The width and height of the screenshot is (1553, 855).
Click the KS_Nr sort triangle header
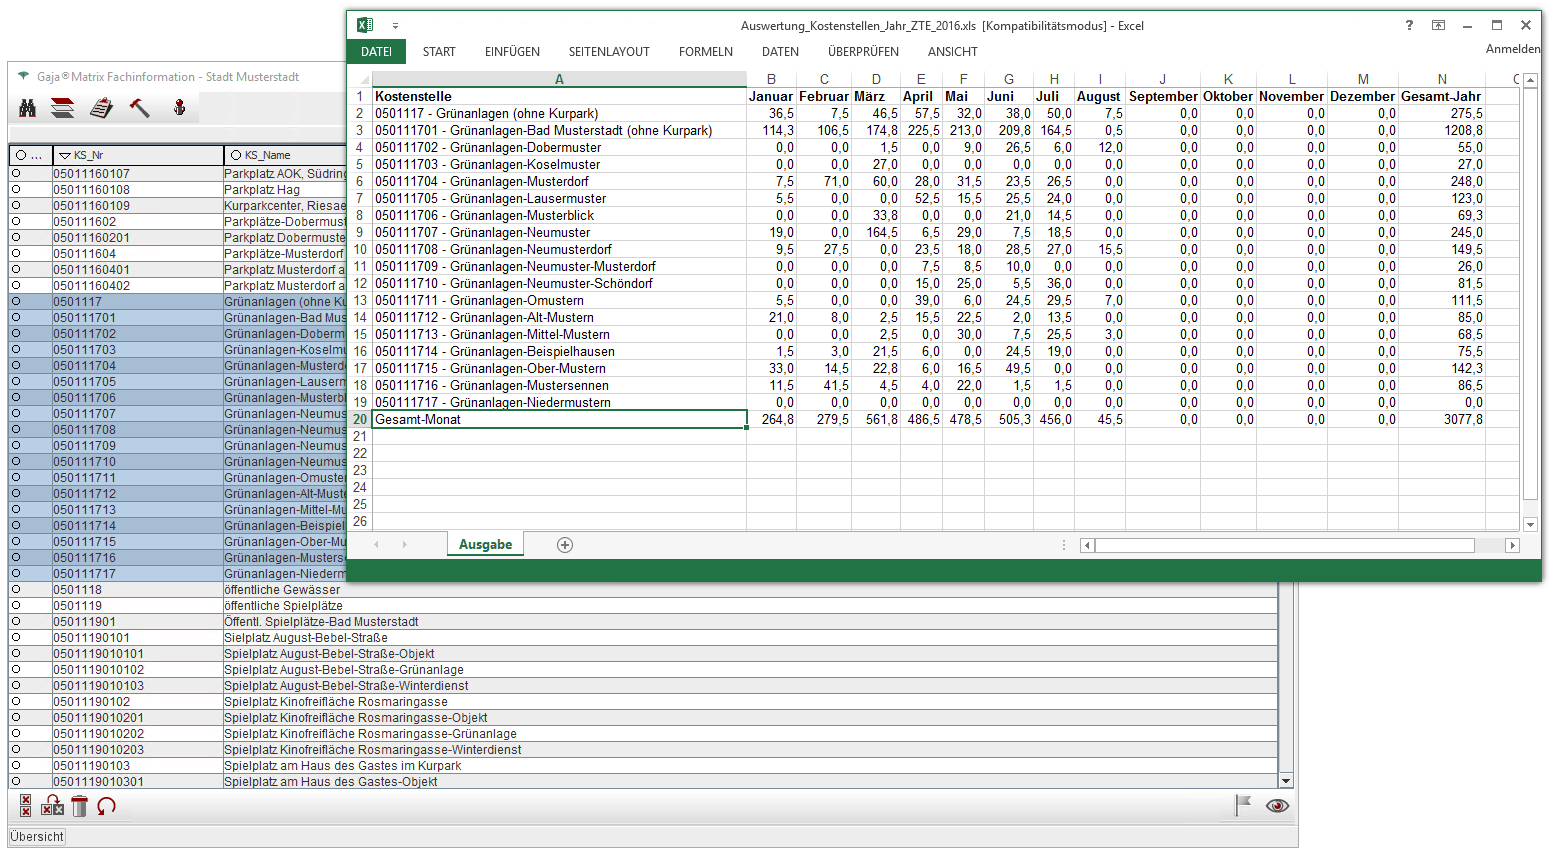click(x=65, y=156)
